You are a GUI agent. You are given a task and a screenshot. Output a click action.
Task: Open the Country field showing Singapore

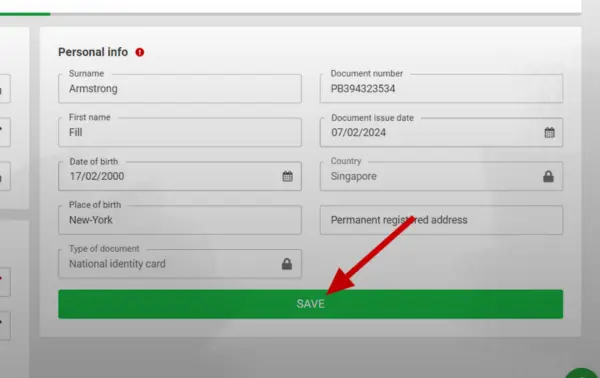(442, 176)
